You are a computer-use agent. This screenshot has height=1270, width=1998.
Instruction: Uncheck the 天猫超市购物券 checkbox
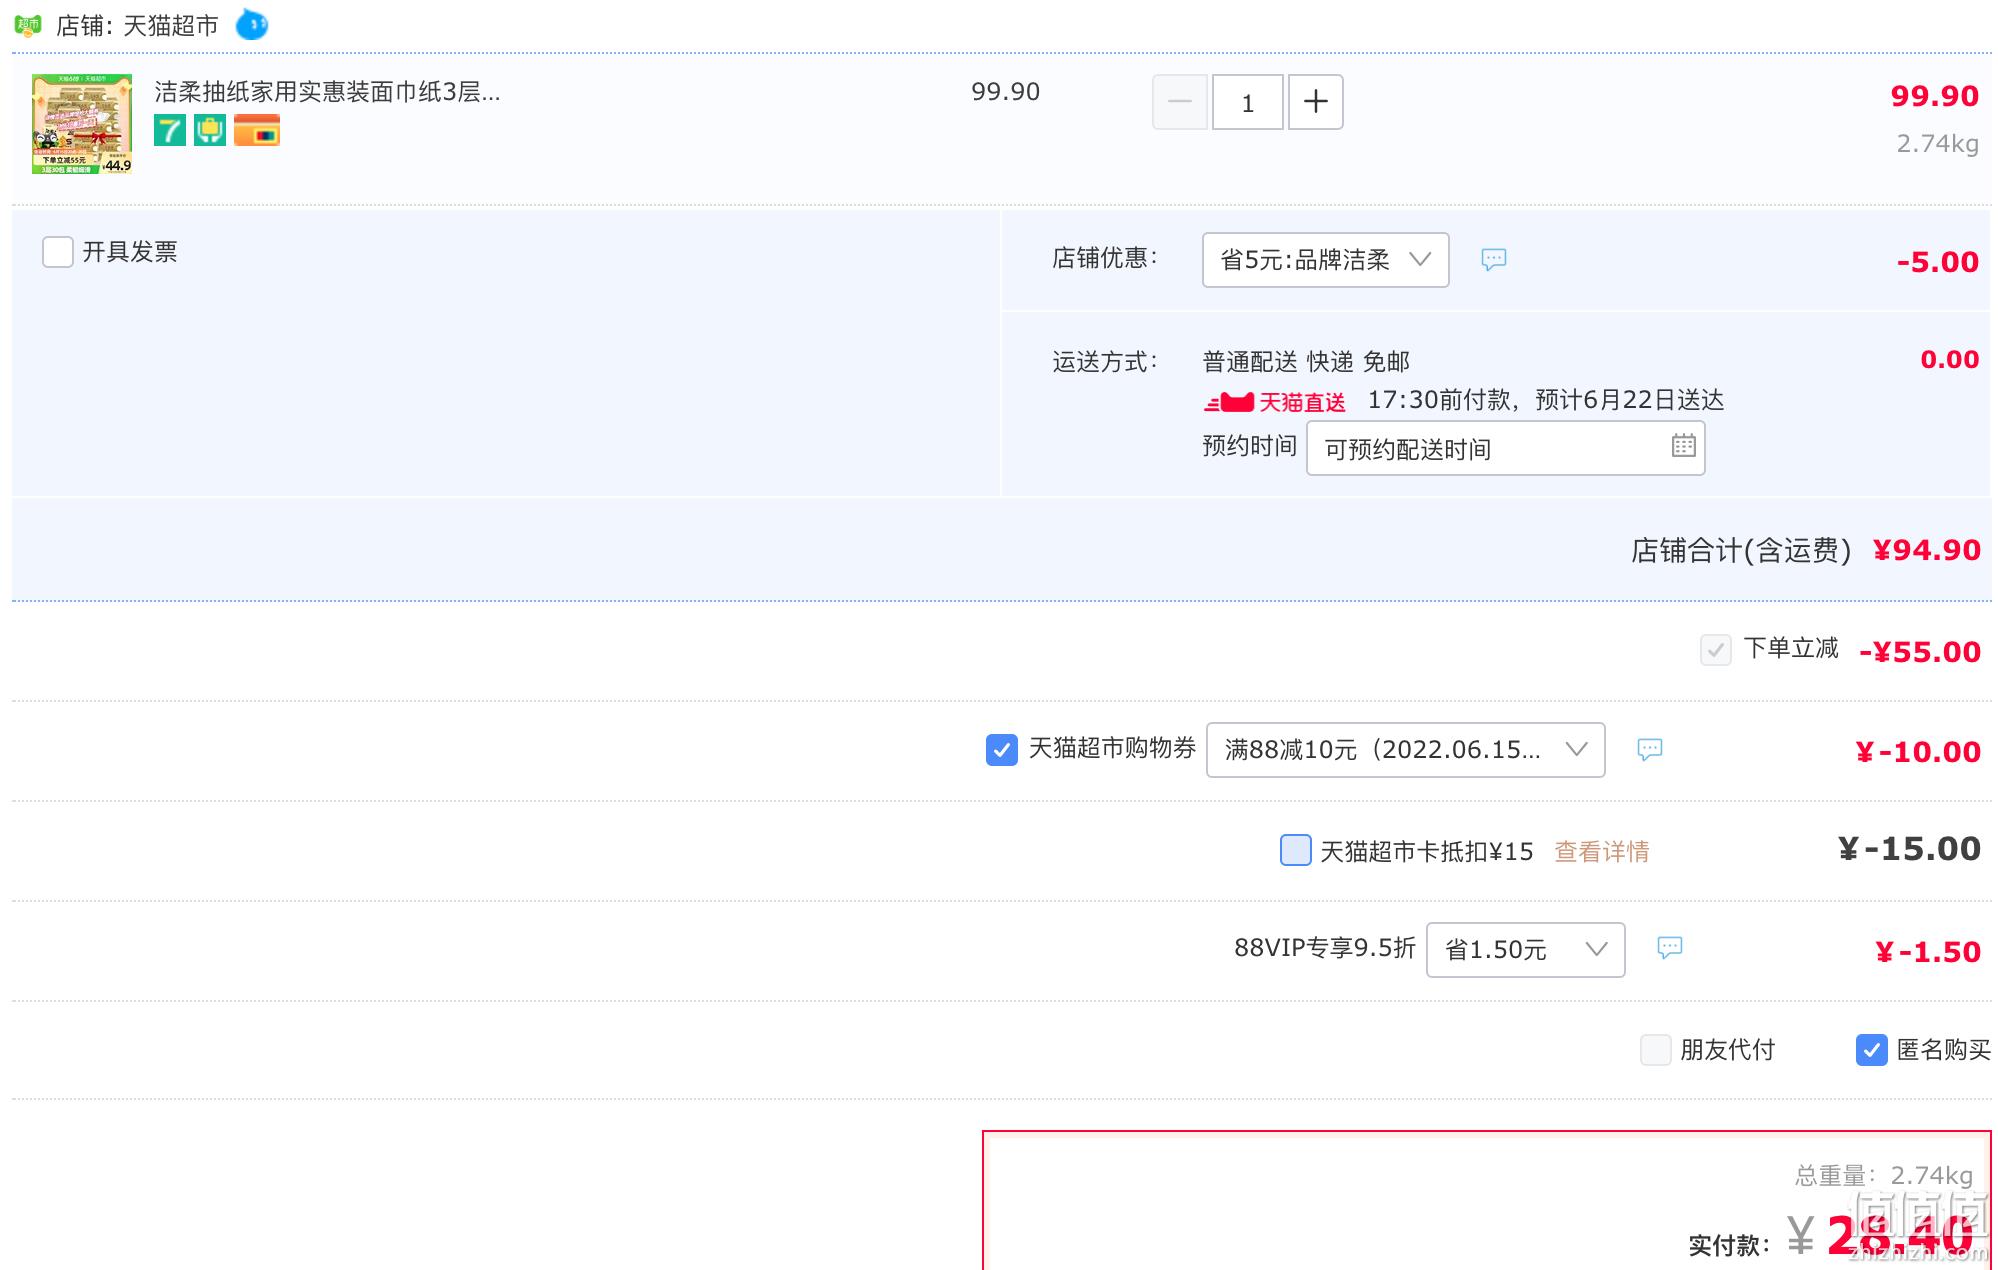click(x=1002, y=750)
